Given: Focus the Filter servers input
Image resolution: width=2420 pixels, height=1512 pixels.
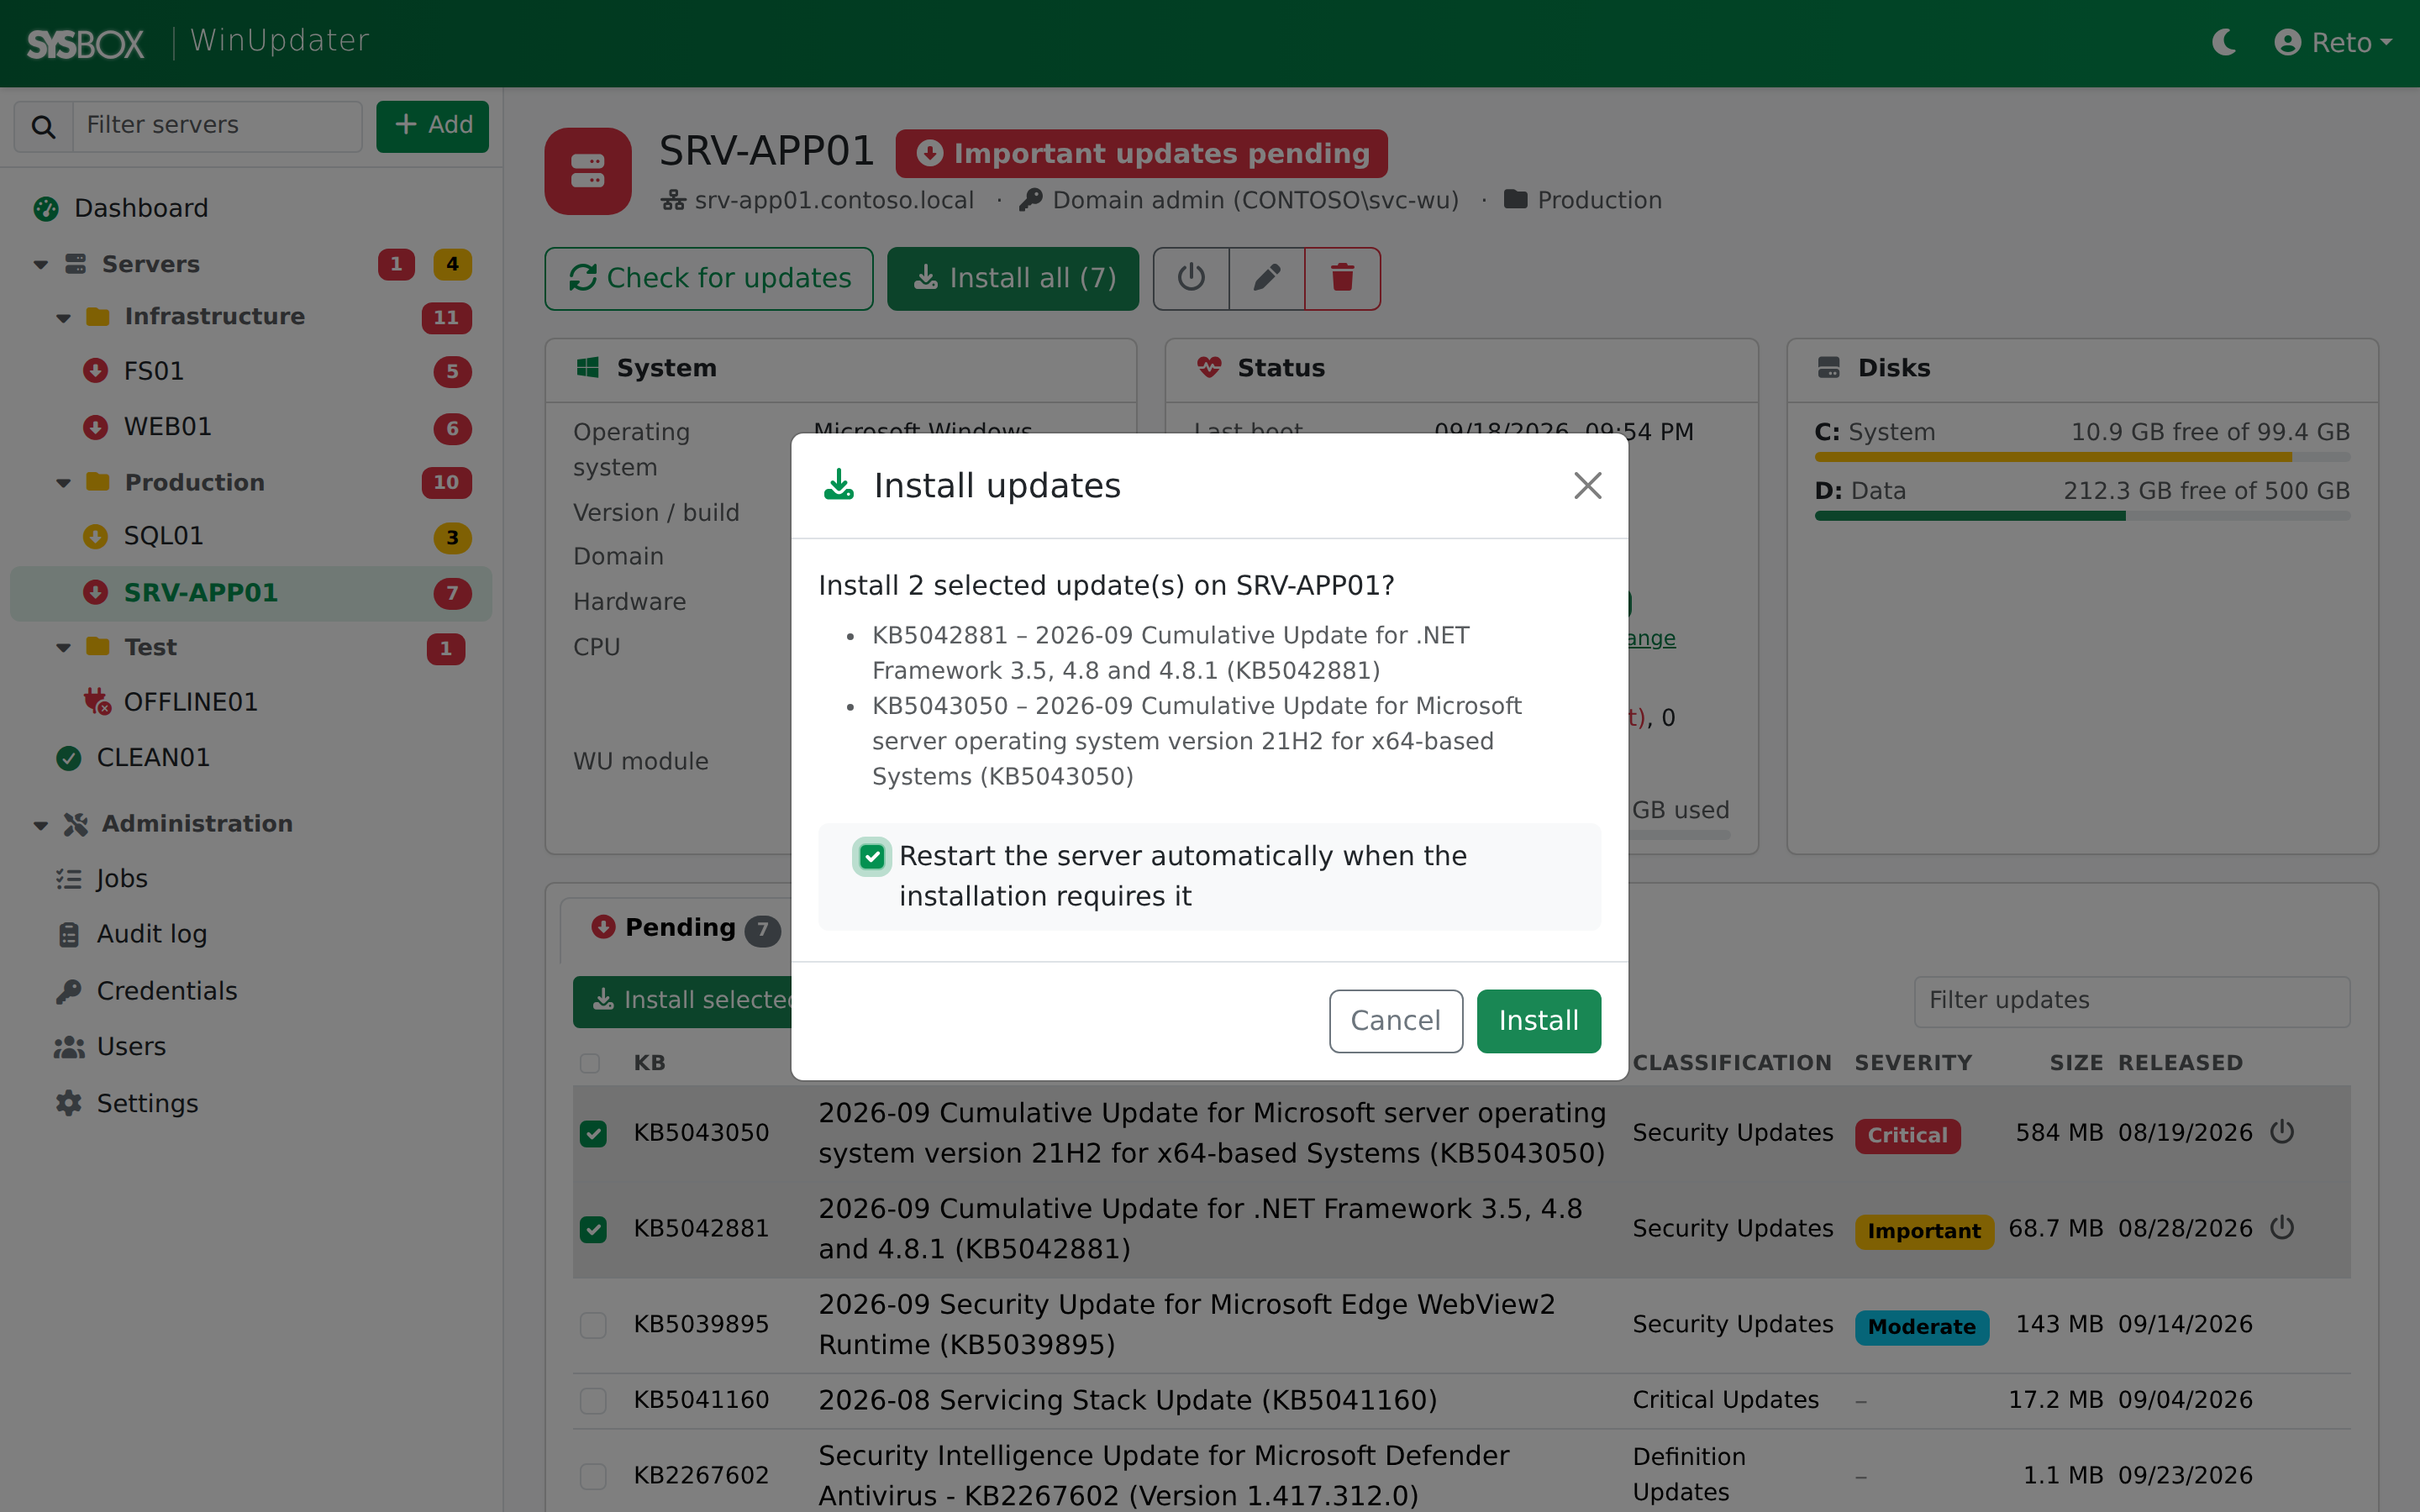Looking at the screenshot, I should point(217,126).
